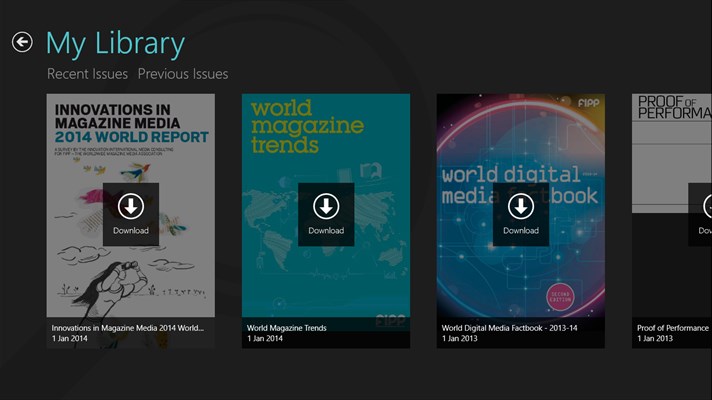The height and width of the screenshot is (400, 712).
Task: Click the back arrow beside My Library
Action: (22, 42)
